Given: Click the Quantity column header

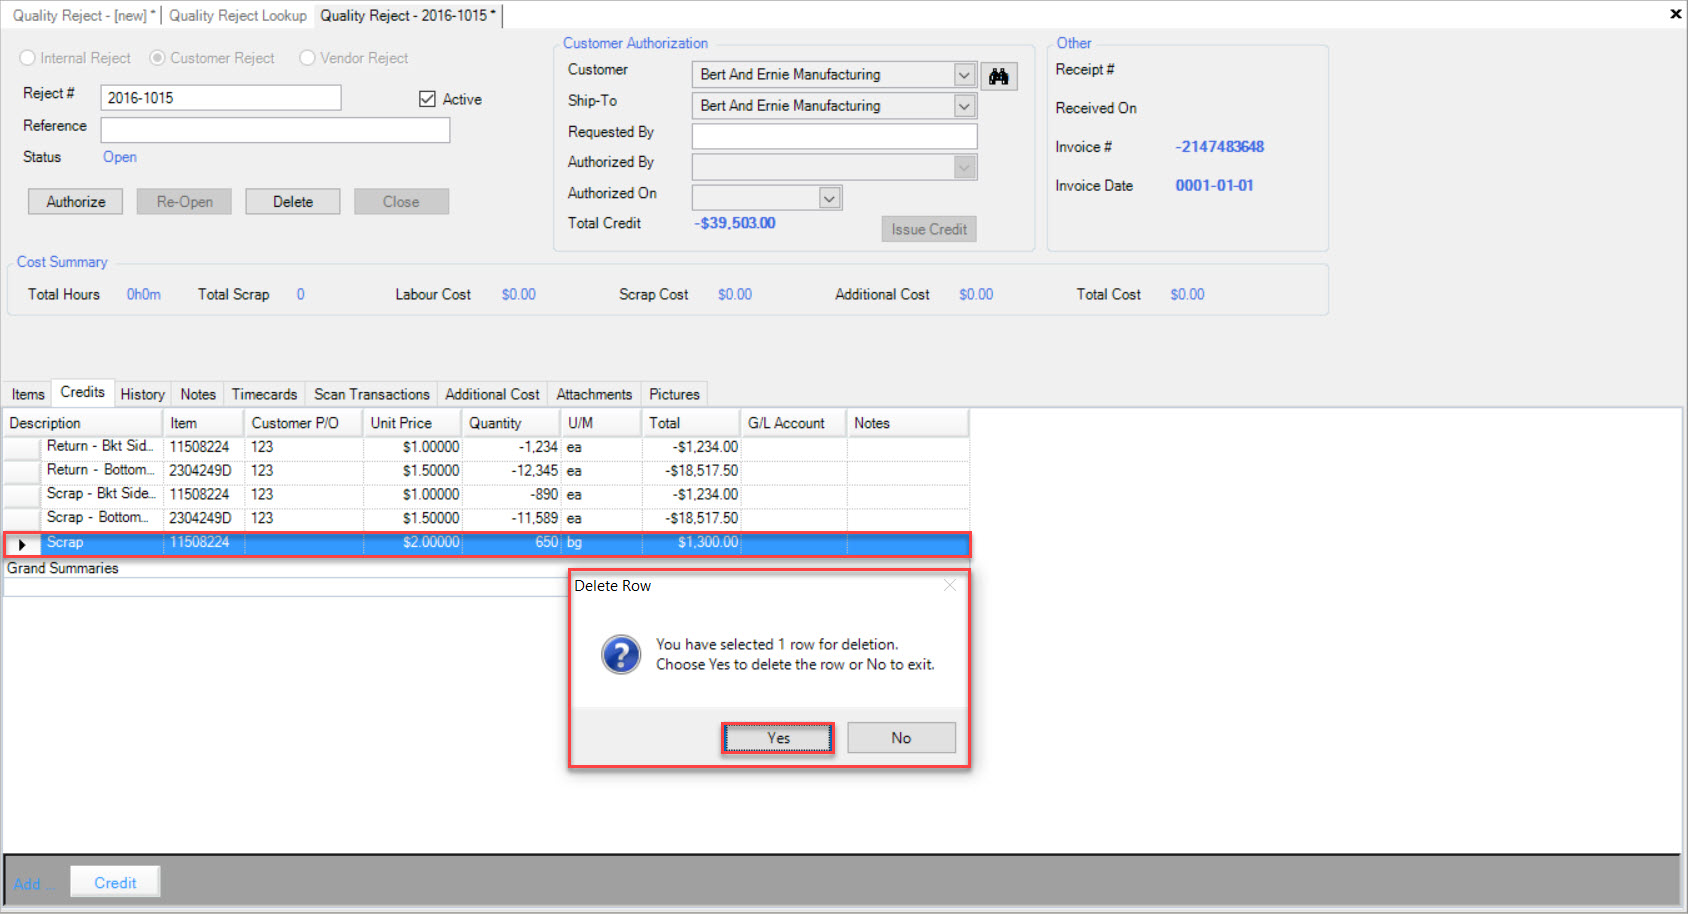Looking at the screenshot, I should pos(511,423).
